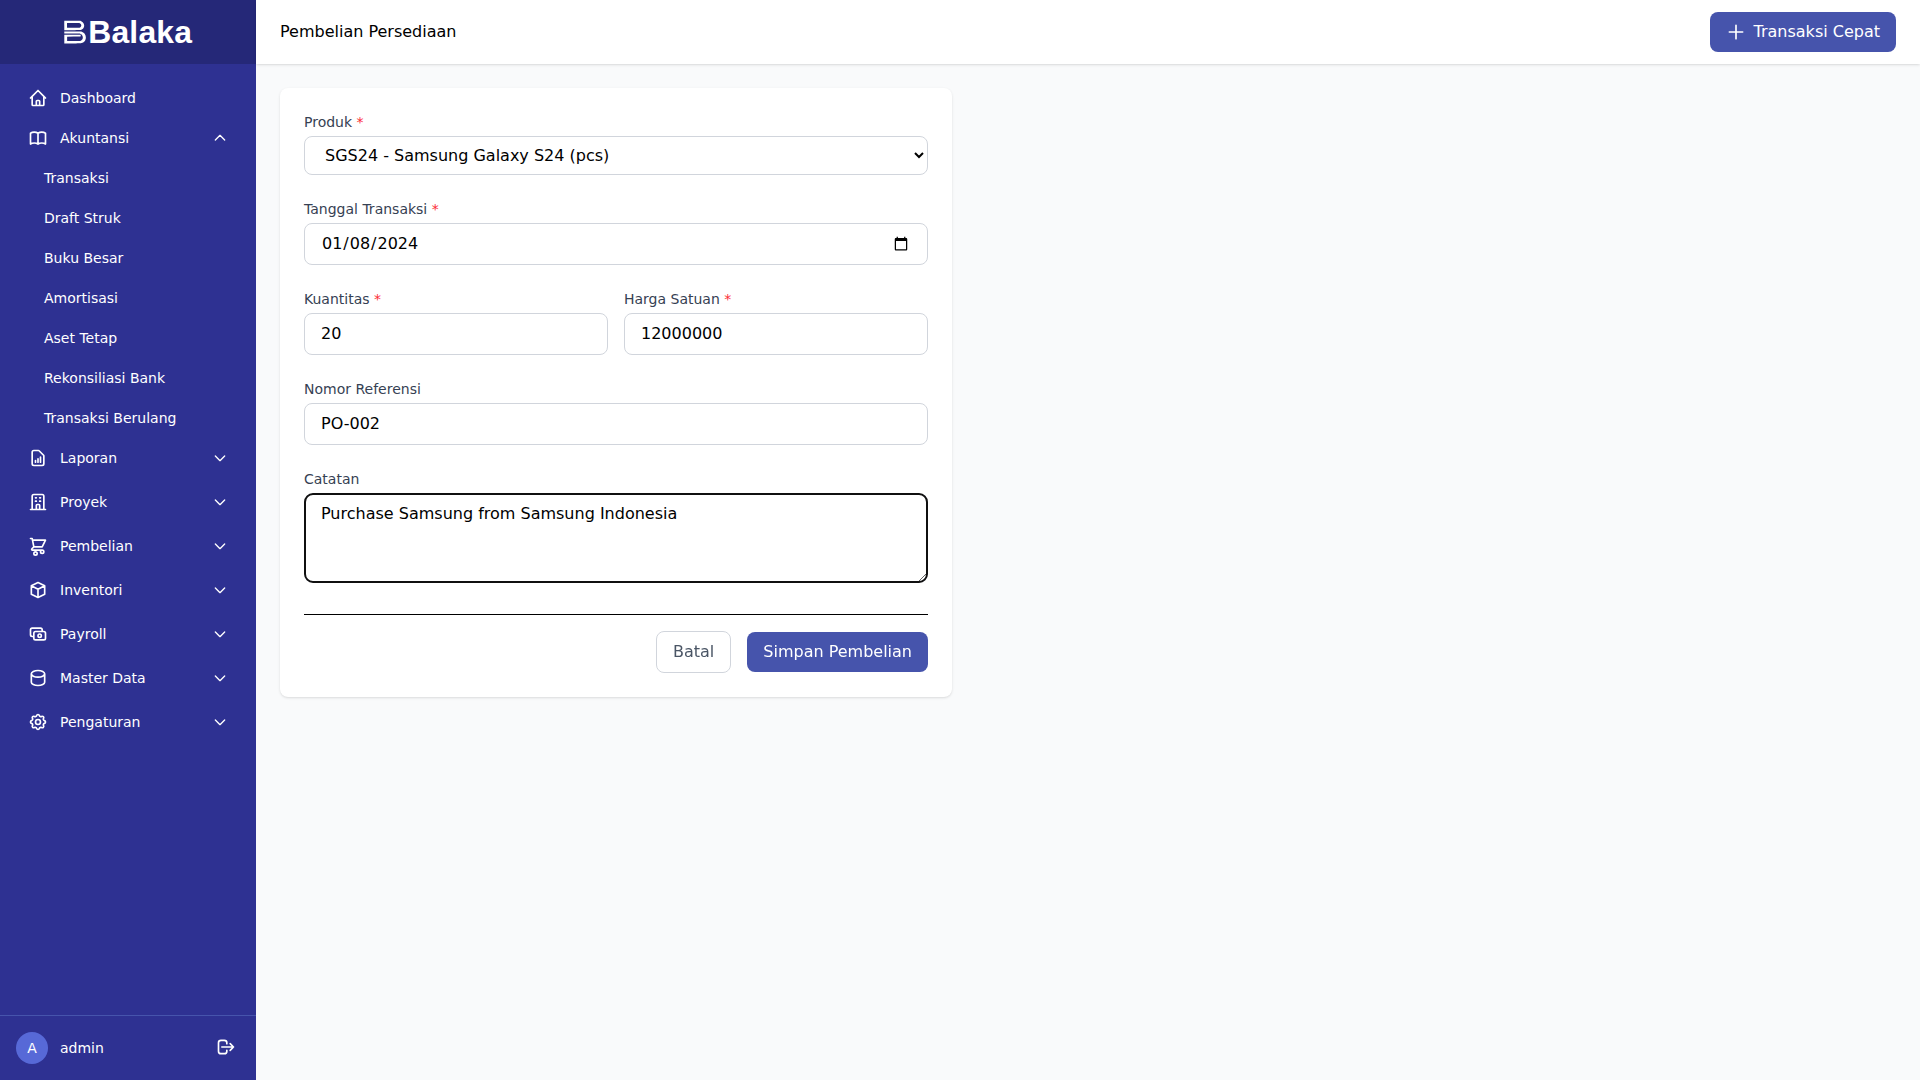Open the Tanggal Transaksi date picker
Image resolution: width=1920 pixels, height=1080 pixels.
tap(900, 243)
